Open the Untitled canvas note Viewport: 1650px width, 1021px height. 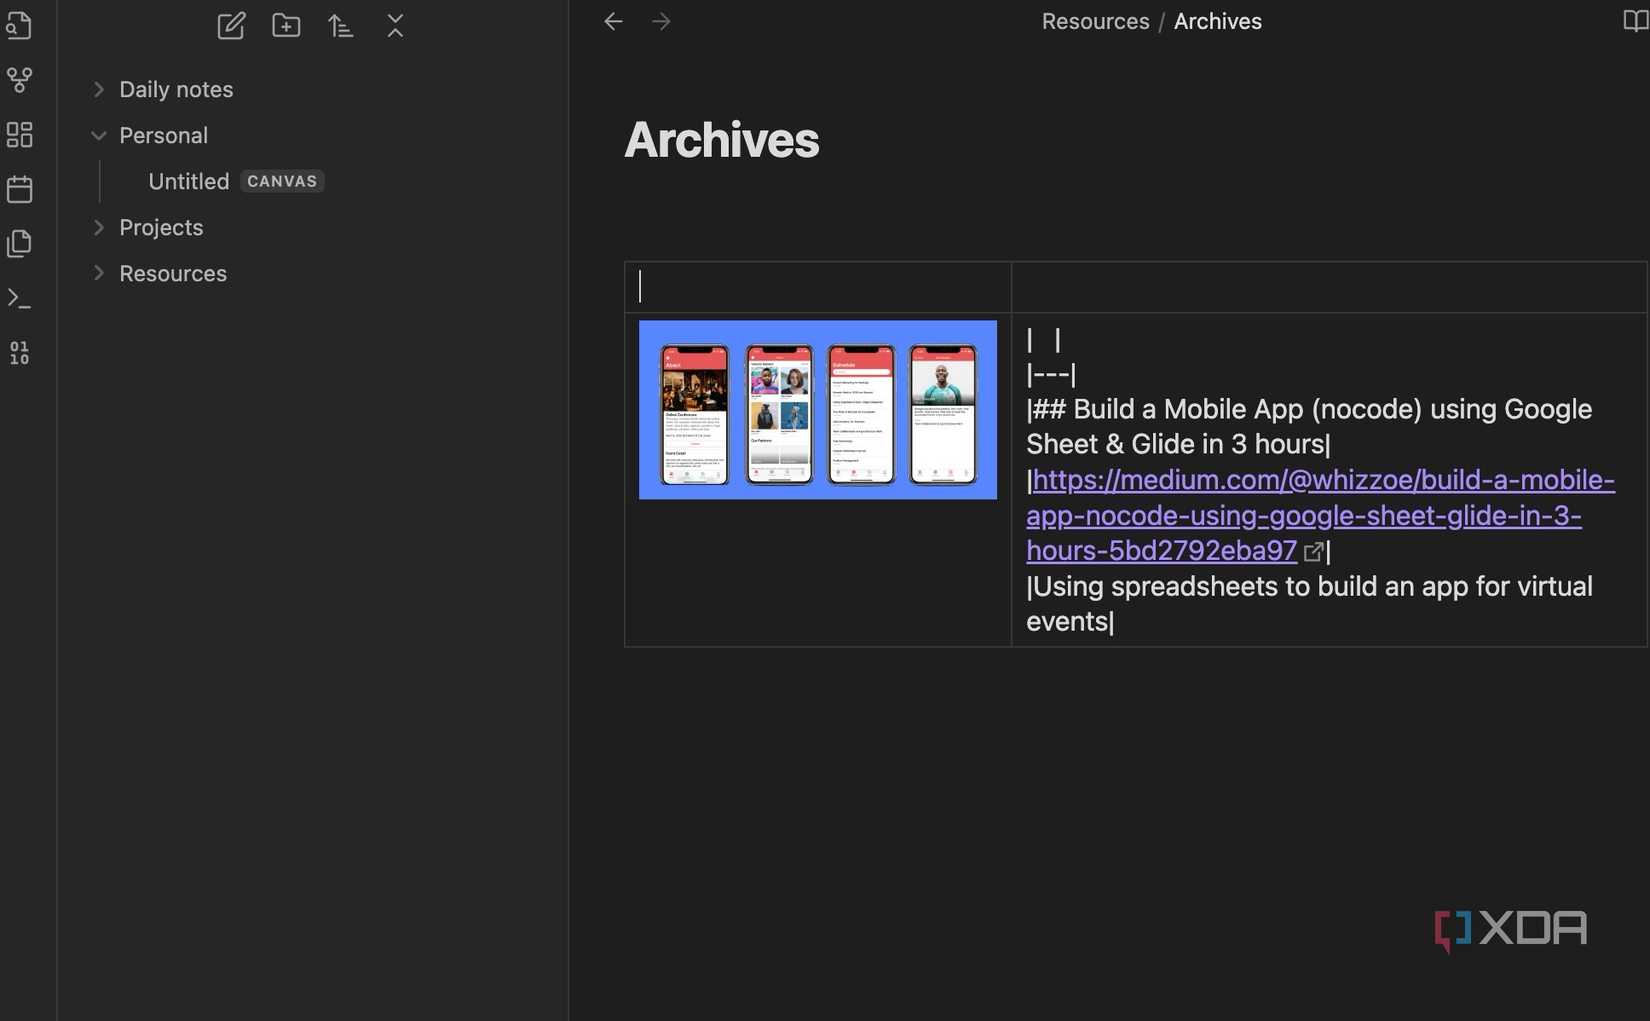(x=188, y=181)
